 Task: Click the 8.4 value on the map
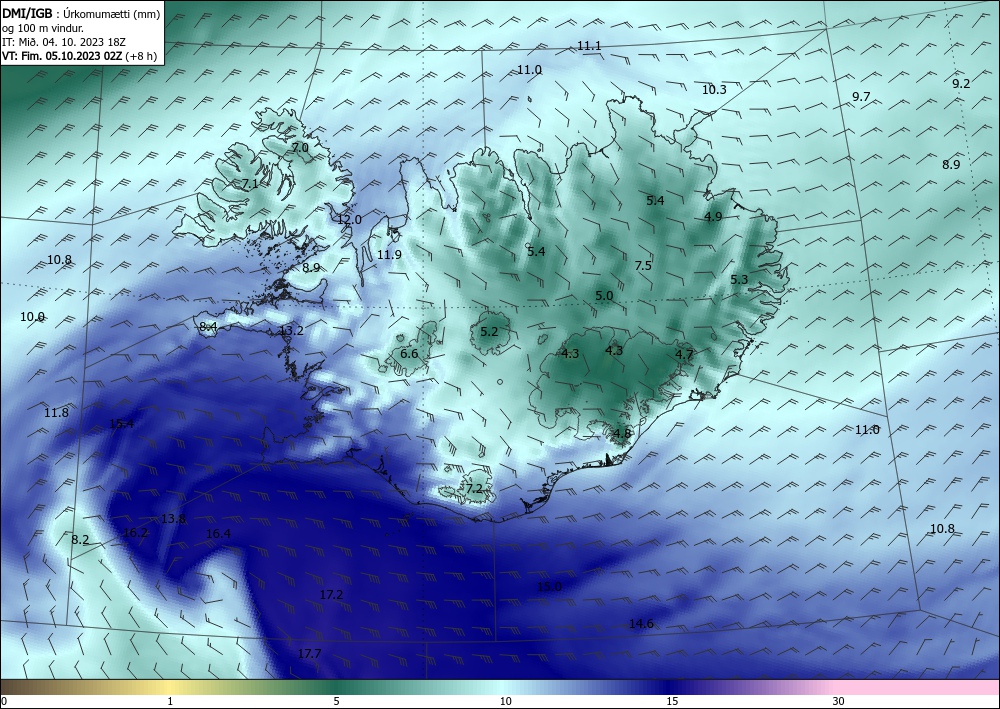point(209,327)
